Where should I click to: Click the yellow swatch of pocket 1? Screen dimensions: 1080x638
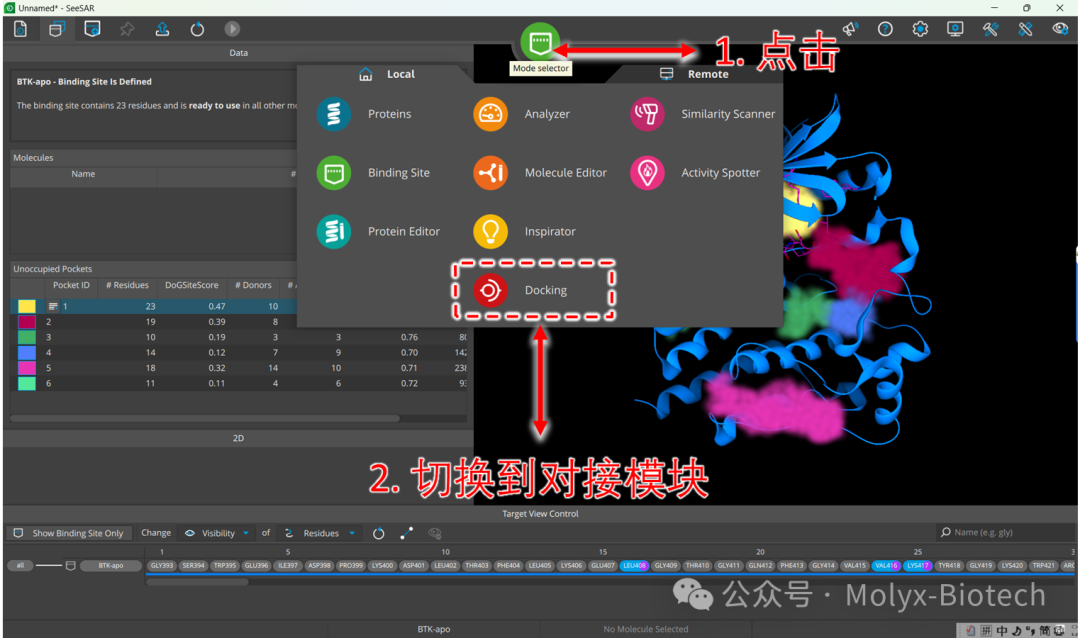click(x=27, y=306)
